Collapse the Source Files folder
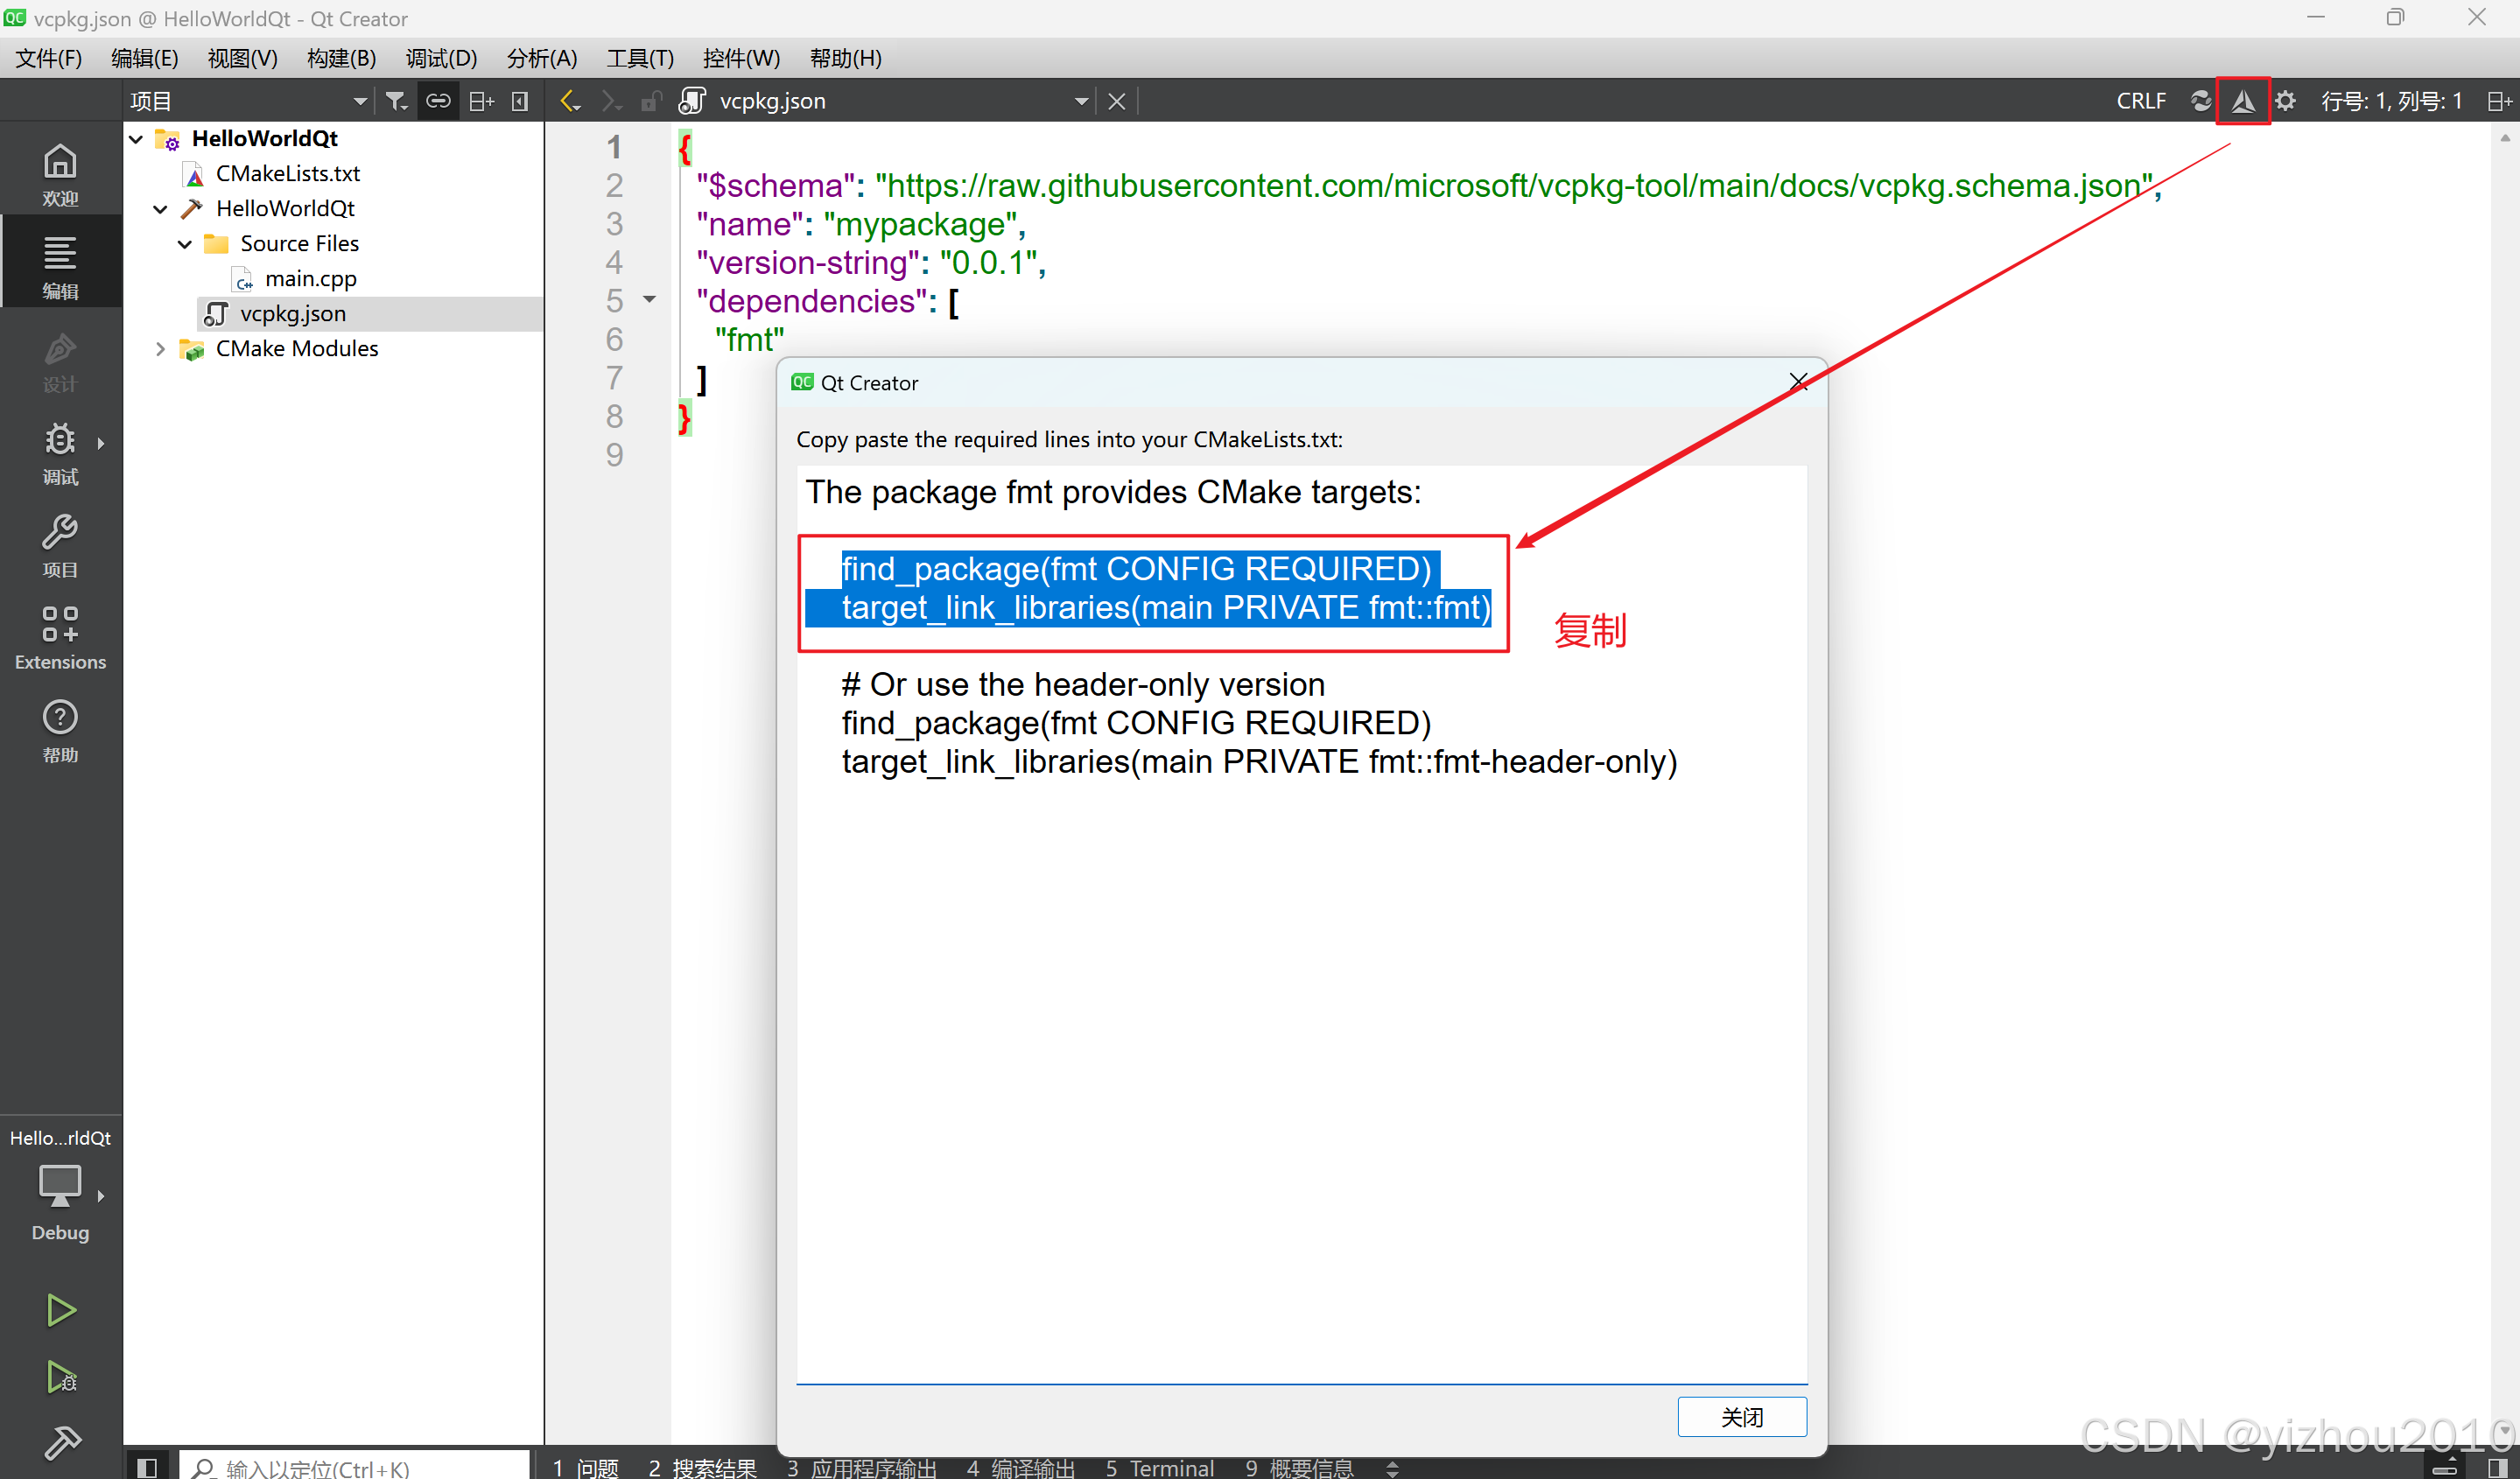Screen dimensions: 2520x1479 (185, 244)
